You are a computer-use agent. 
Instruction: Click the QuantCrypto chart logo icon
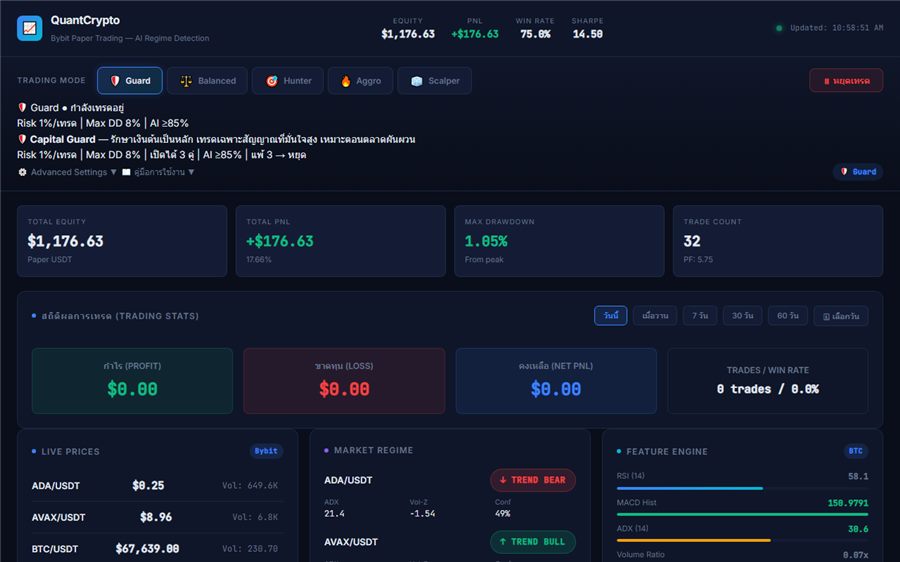point(29,28)
